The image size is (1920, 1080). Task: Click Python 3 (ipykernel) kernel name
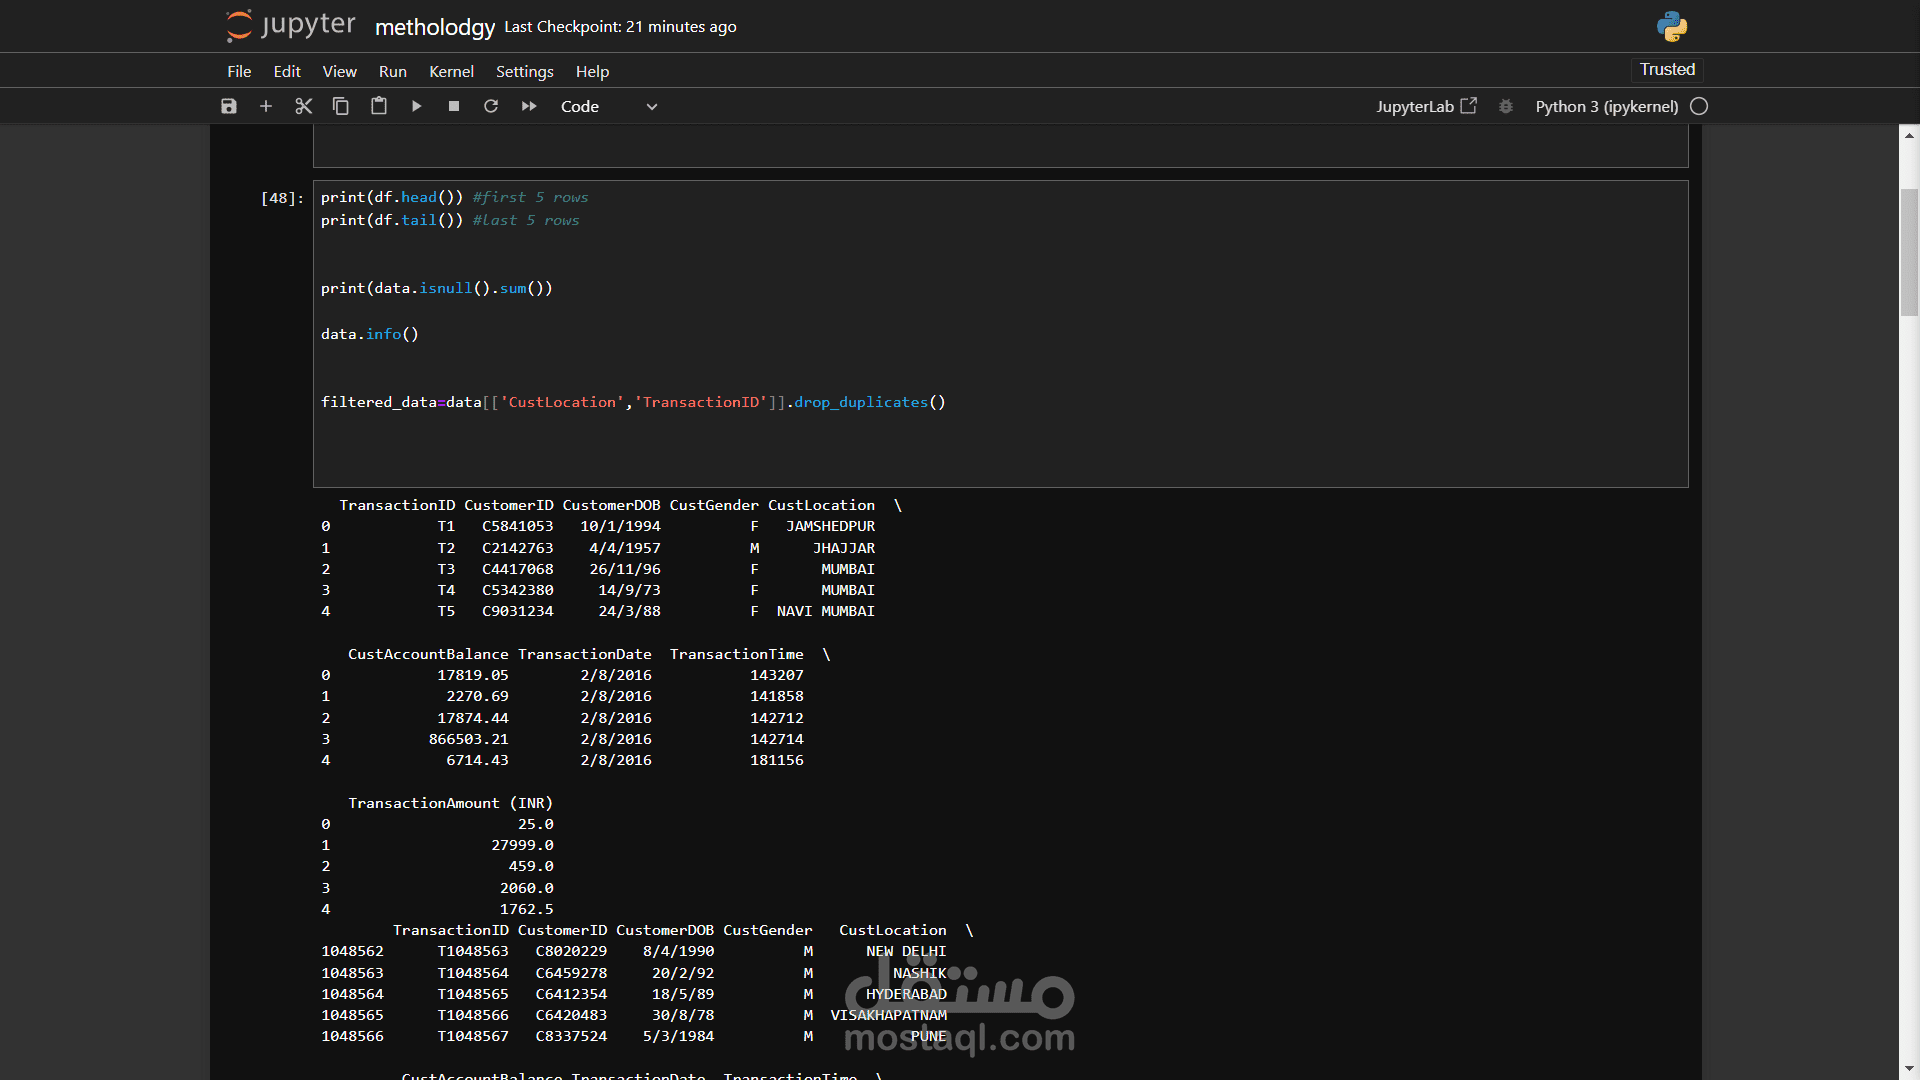click(x=1606, y=106)
